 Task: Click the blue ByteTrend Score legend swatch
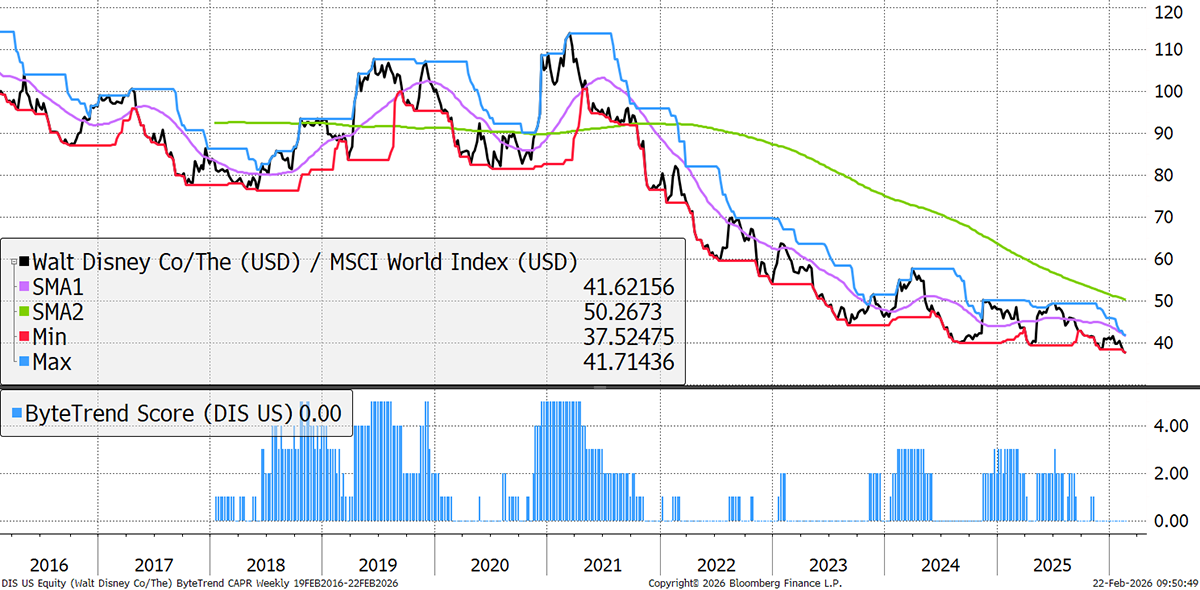[x=16, y=412]
